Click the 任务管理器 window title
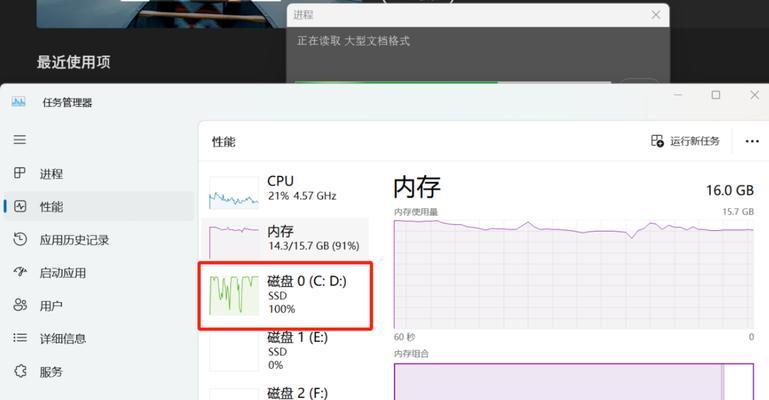This screenshot has width=769, height=400. tap(67, 102)
